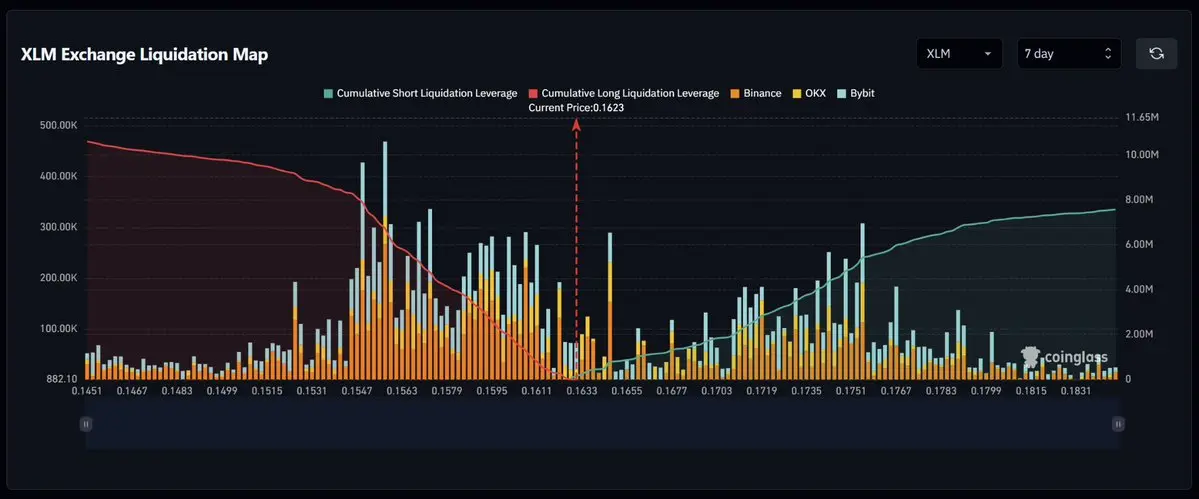Image resolution: width=1199 pixels, height=499 pixels.
Task: Click the green short leverage legend swatch
Action: click(328, 93)
